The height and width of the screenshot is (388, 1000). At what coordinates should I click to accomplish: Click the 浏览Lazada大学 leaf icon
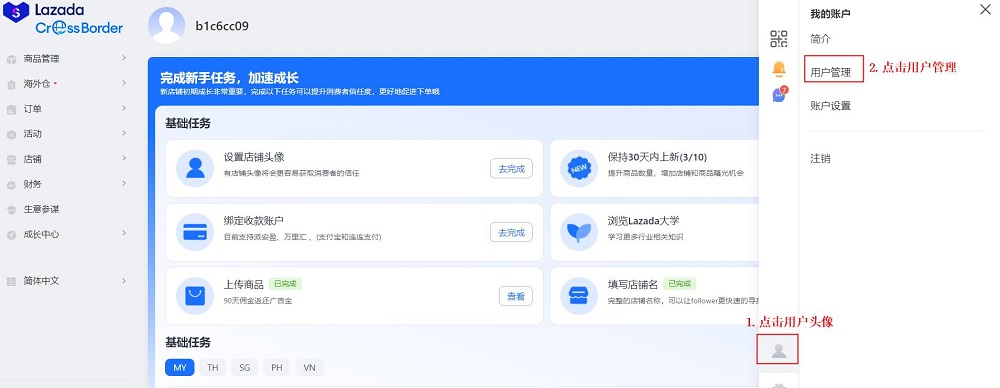(579, 232)
